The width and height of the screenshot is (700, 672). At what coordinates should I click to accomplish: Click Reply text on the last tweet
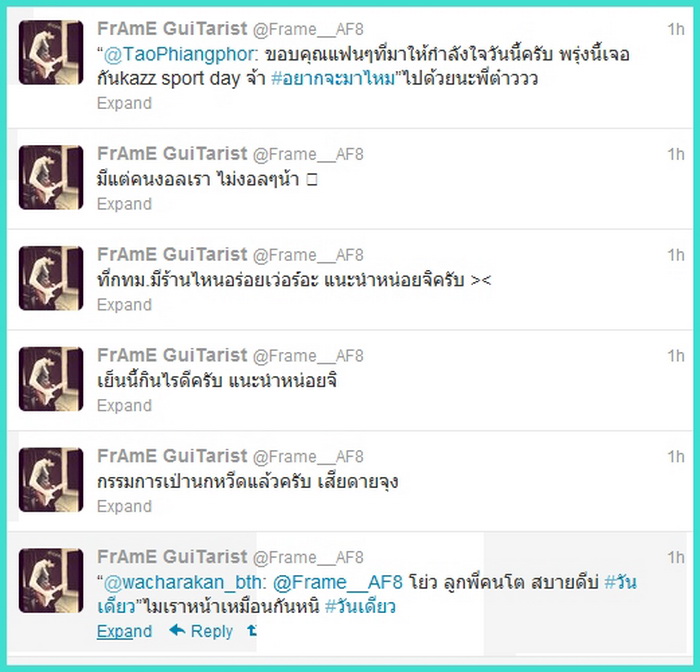point(212,631)
